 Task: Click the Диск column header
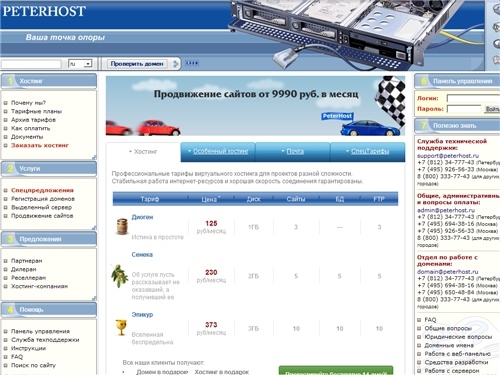[253, 199]
